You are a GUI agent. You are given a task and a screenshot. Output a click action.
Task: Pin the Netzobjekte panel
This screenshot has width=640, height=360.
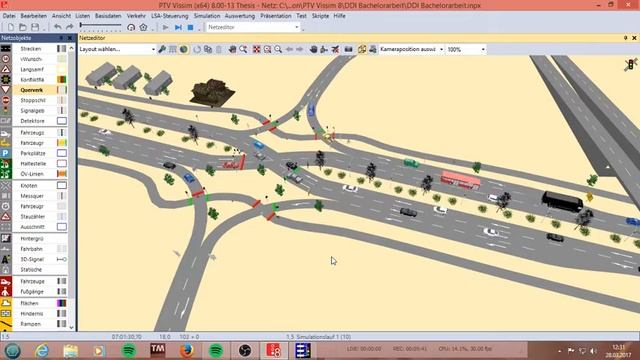pyautogui.click(x=62, y=38)
